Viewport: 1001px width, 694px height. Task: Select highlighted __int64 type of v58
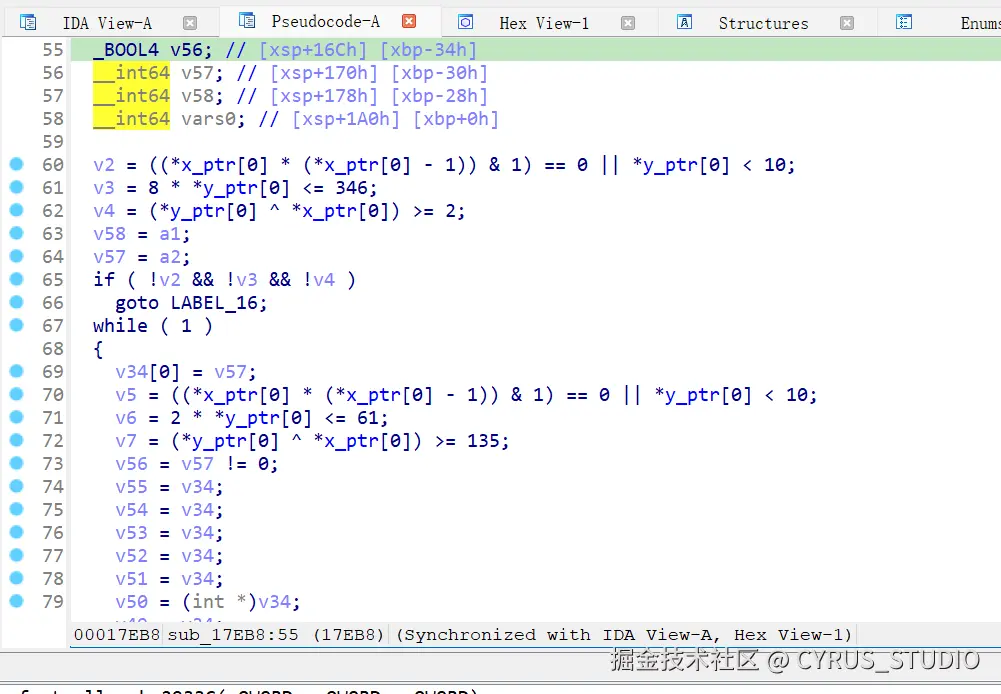click(132, 96)
